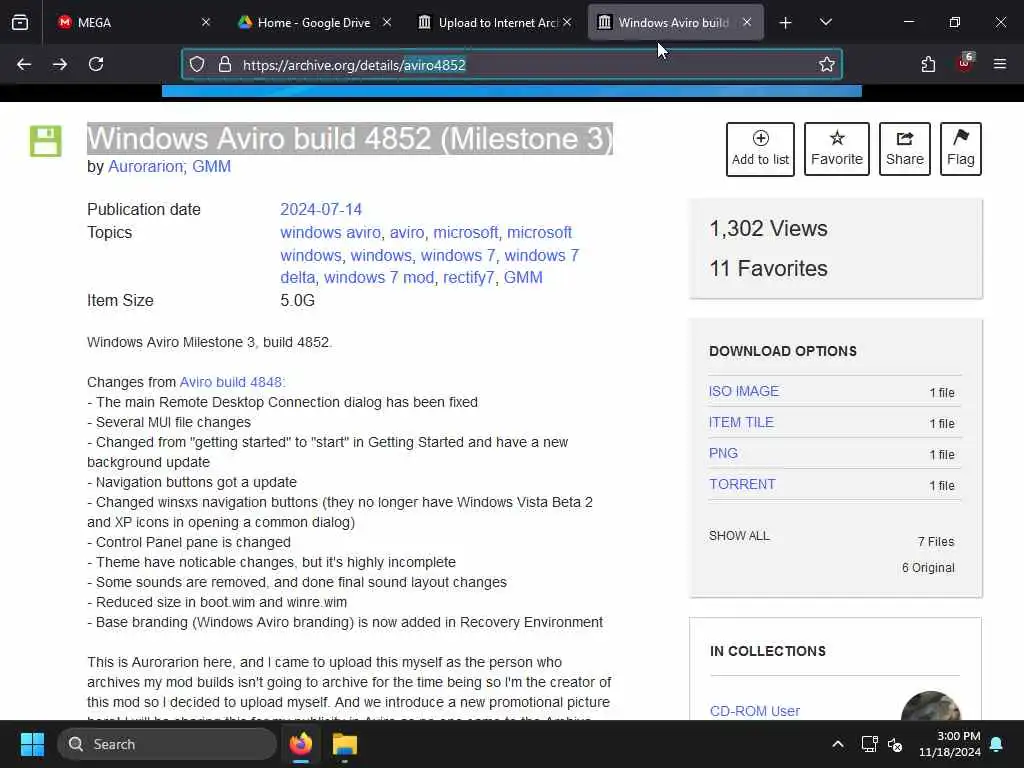Screen dimensions: 1024x768
Task: Bookmark this page with the star
Action: [x=827, y=64]
